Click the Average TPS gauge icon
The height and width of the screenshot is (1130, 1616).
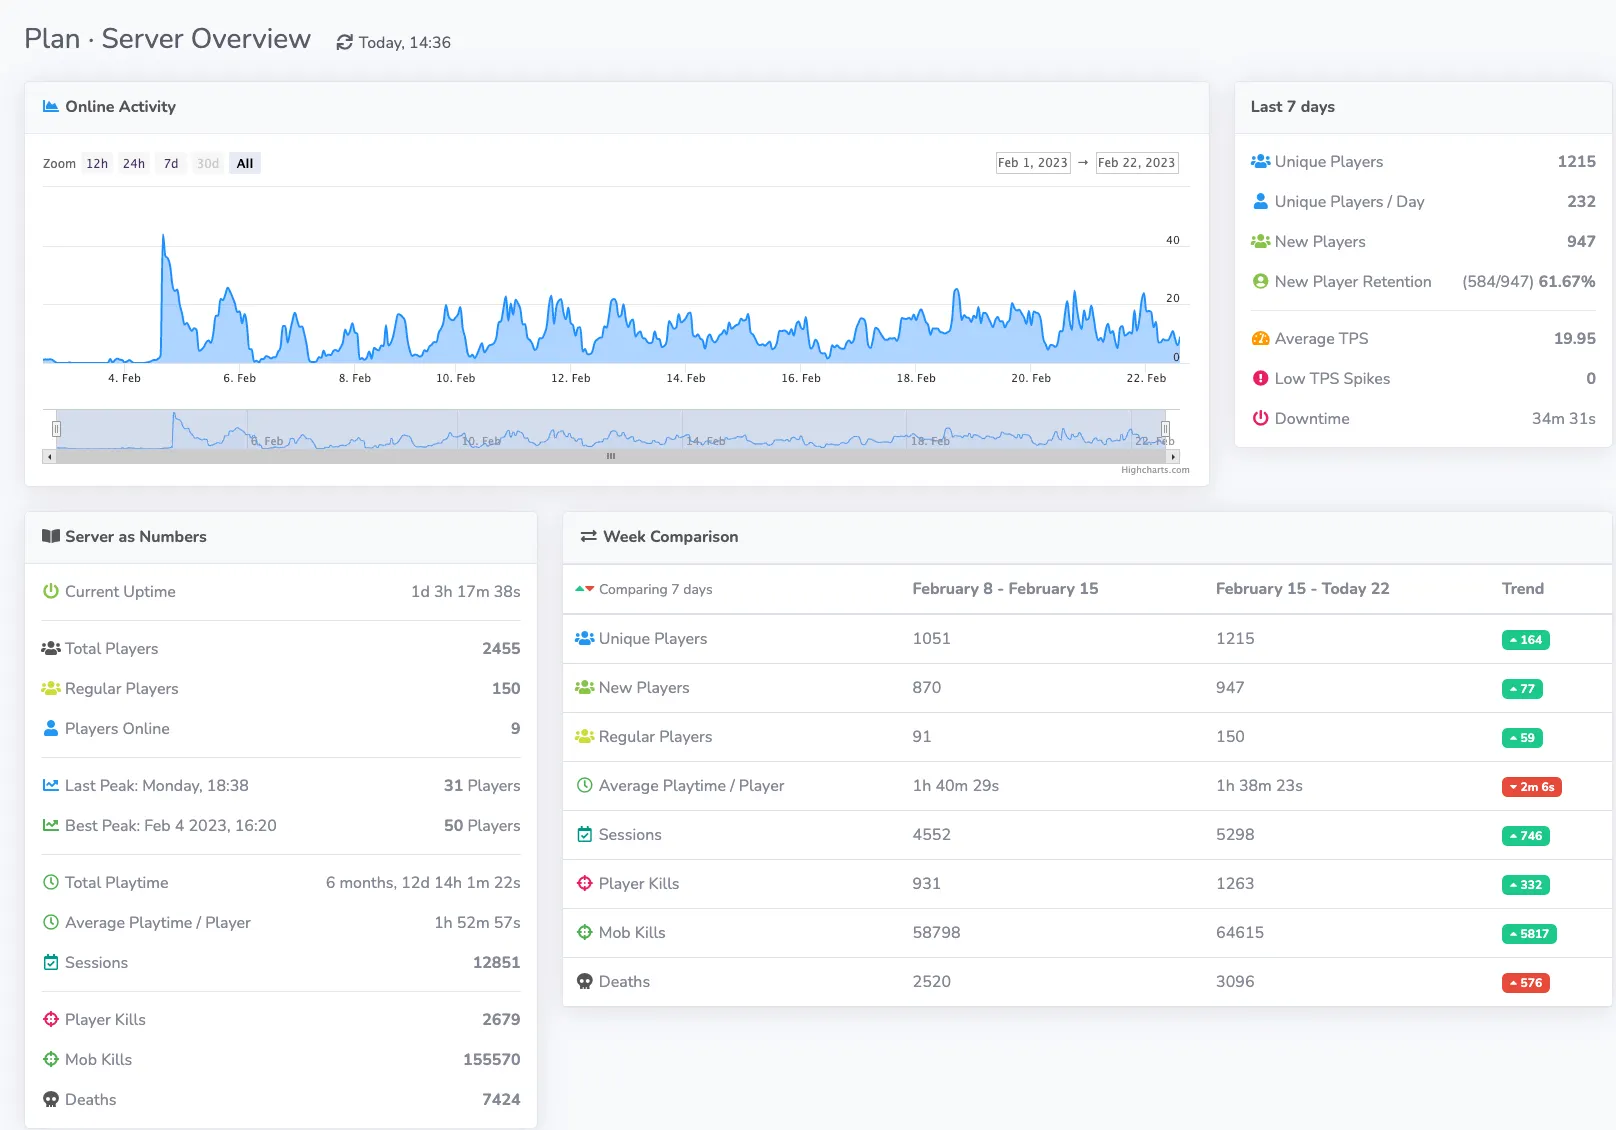1260,338
